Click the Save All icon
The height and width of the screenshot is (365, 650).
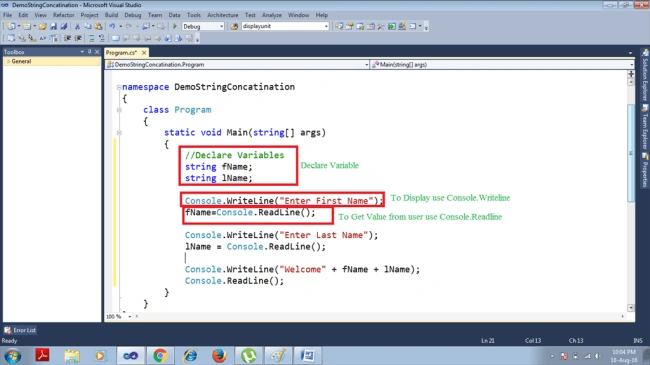tap(63, 26)
